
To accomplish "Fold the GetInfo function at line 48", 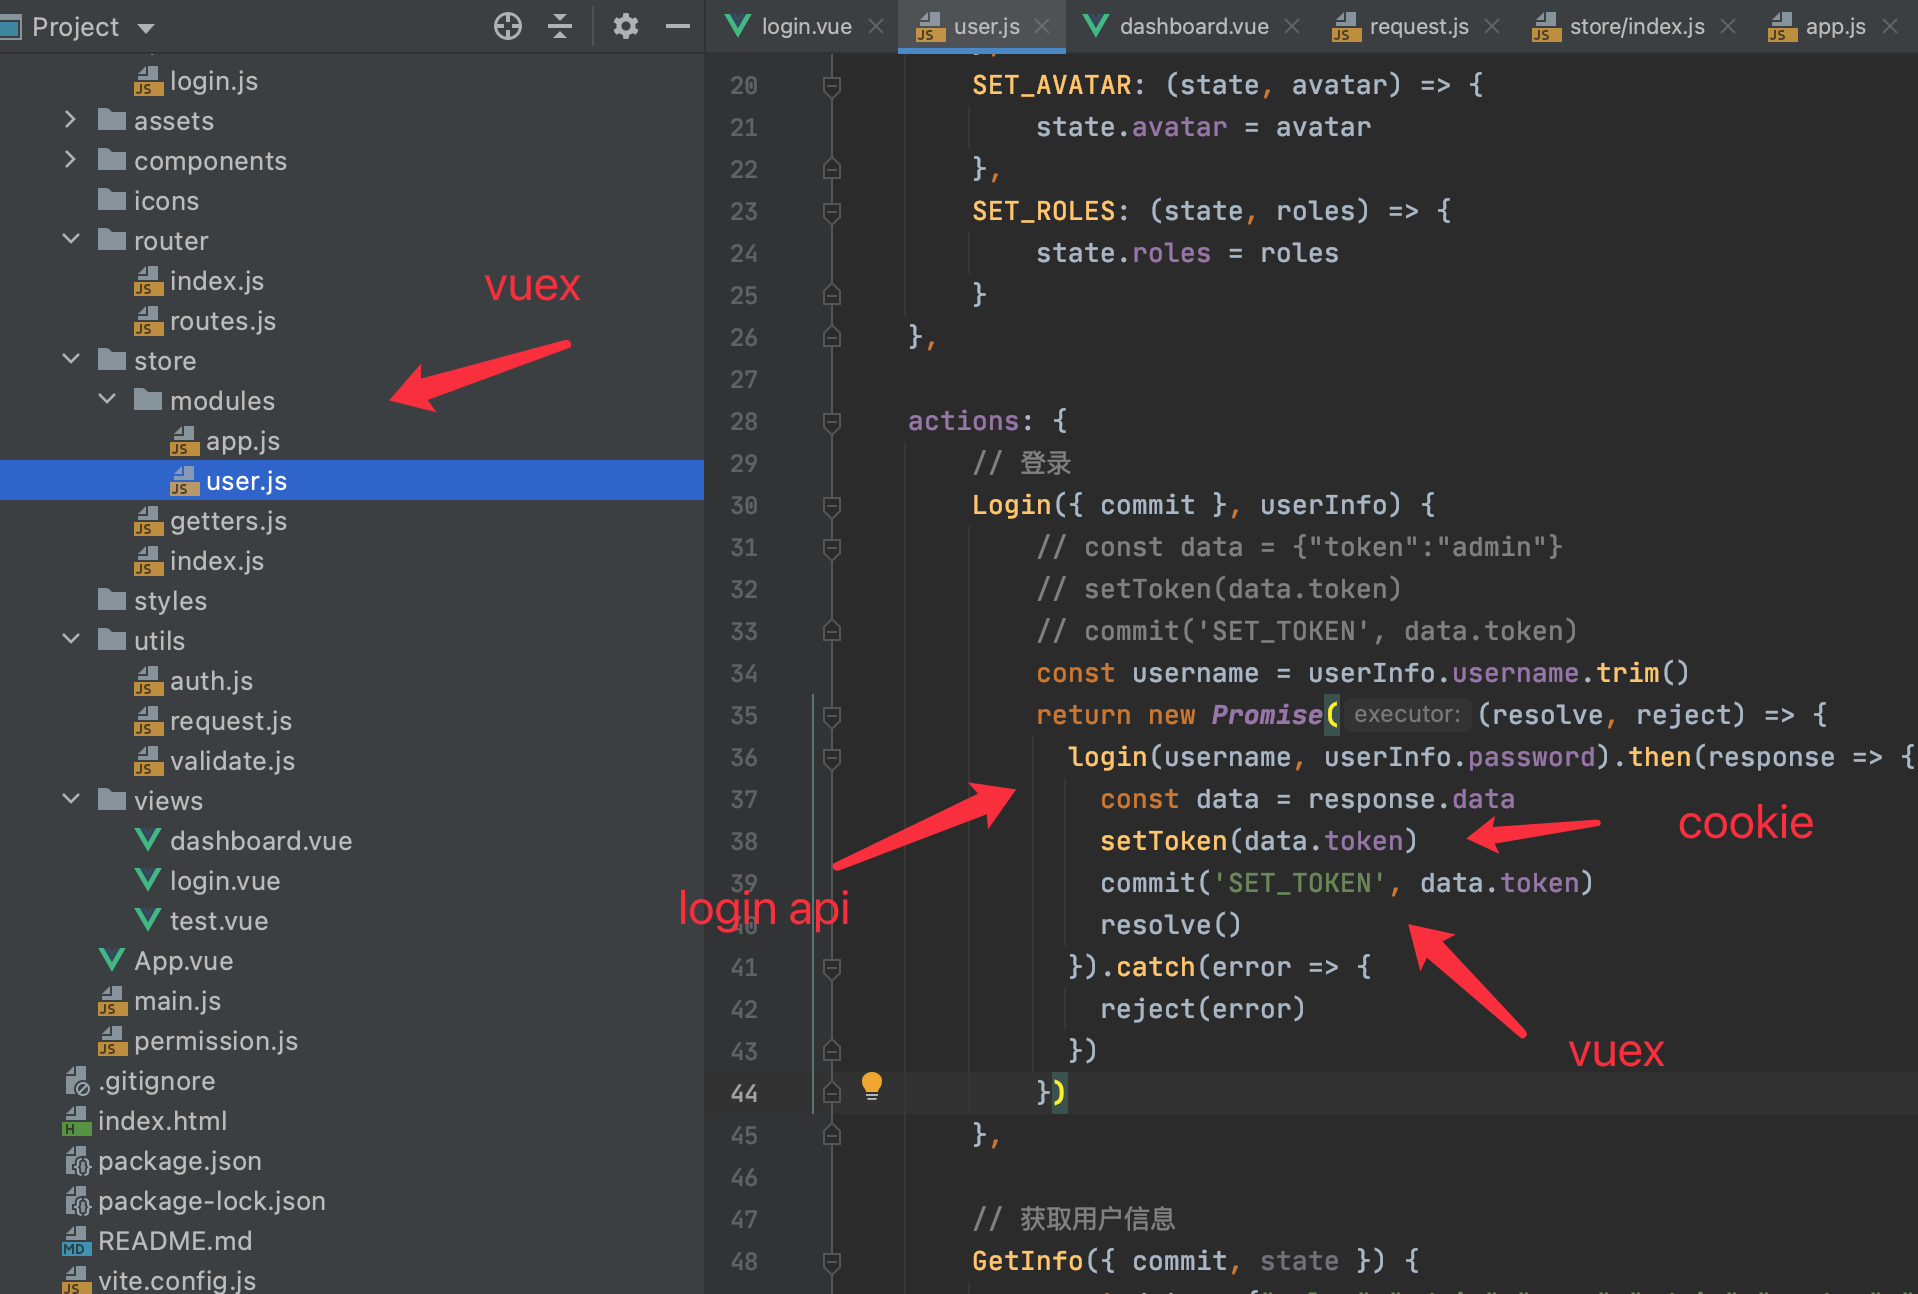I will point(831,1262).
